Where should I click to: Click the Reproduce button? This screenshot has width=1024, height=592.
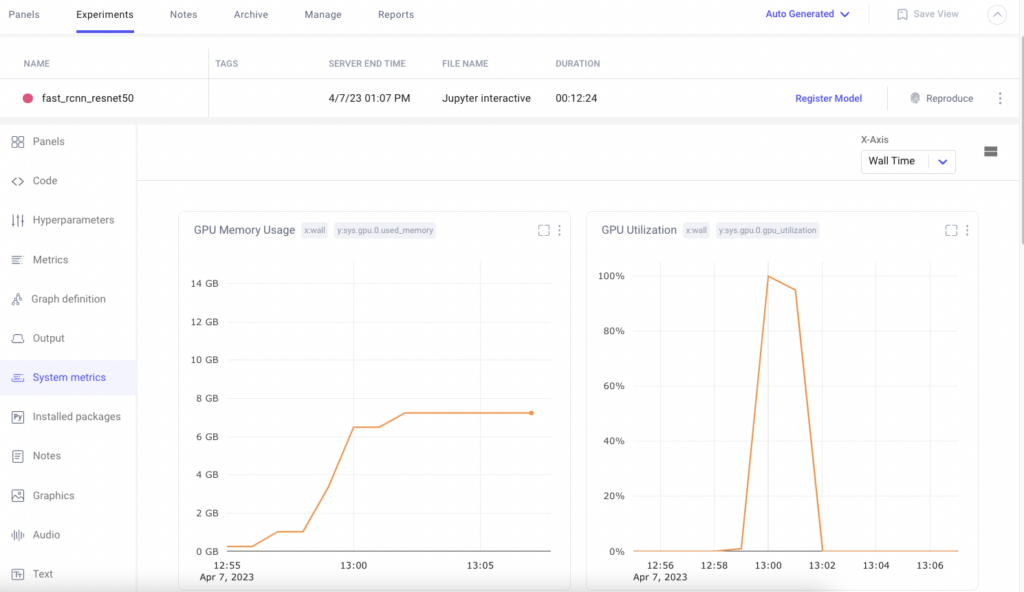pyautogui.click(x=940, y=98)
